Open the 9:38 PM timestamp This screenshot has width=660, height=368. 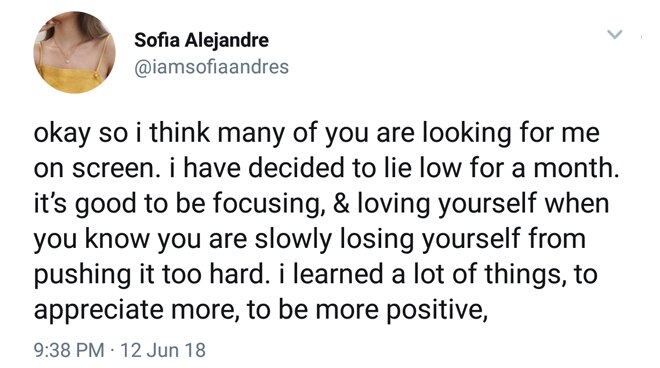(x=69, y=350)
